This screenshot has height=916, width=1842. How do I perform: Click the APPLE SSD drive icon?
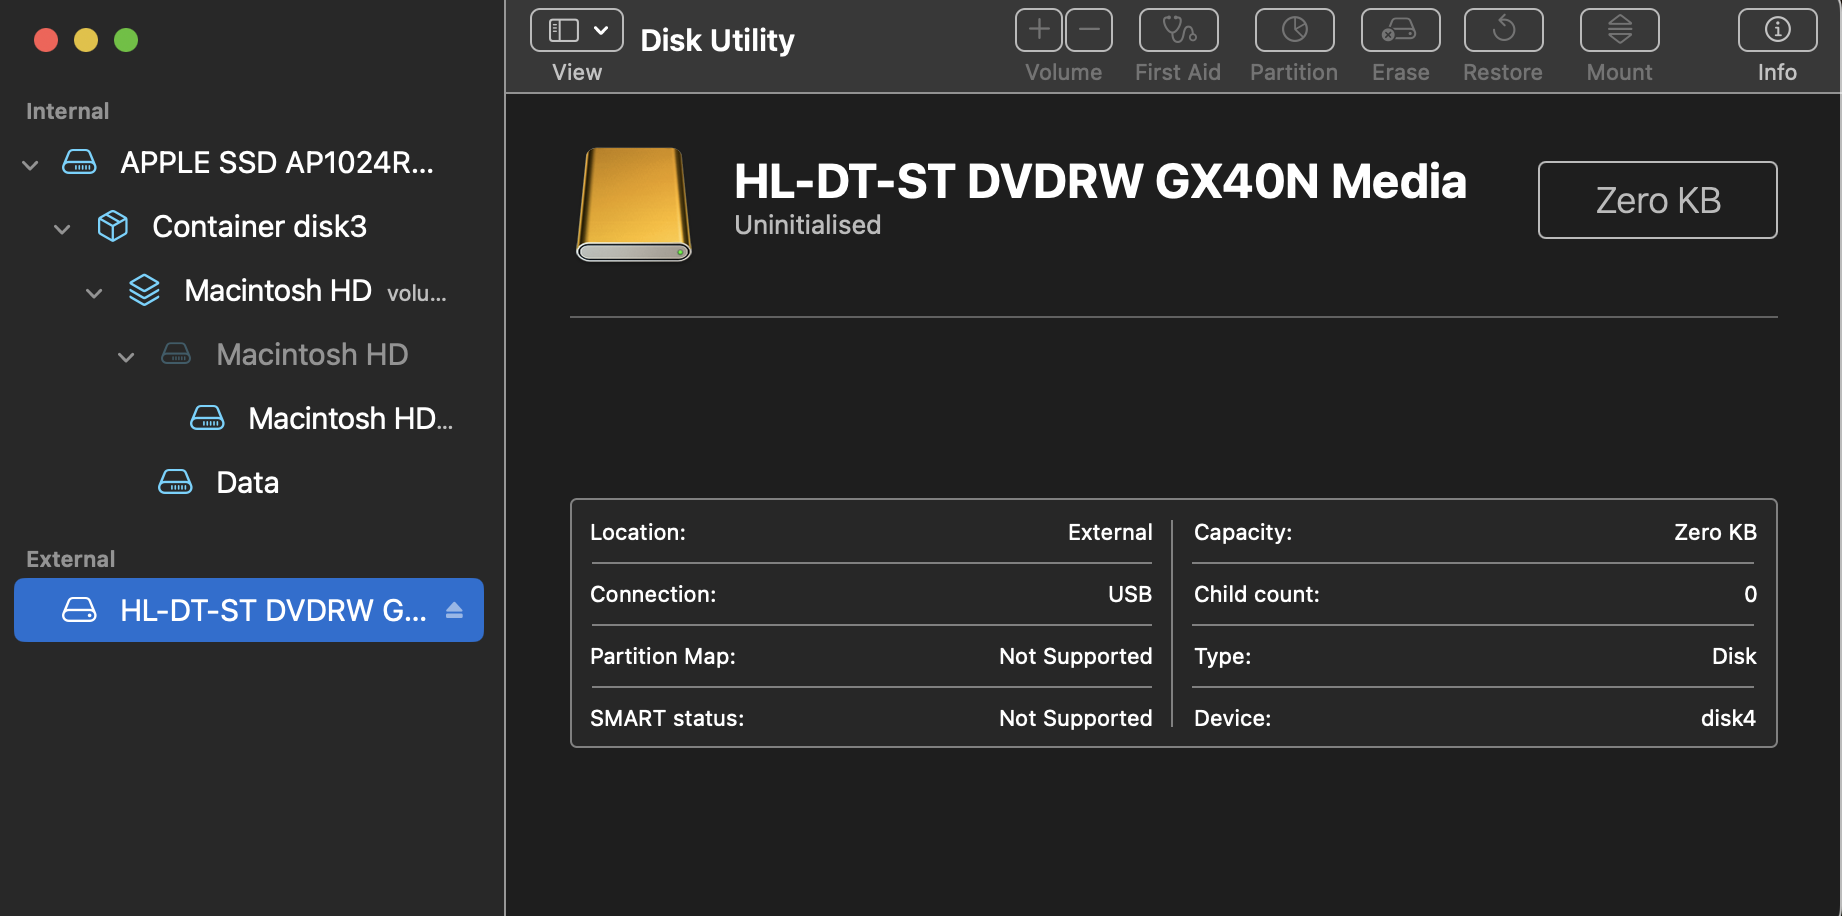[x=80, y=162]
